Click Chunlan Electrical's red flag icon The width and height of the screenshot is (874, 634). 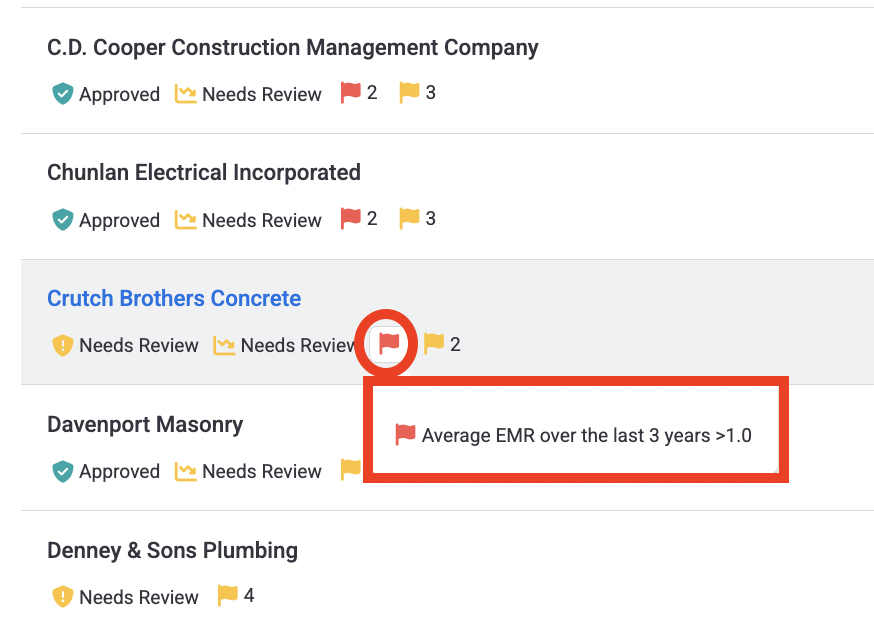(351, 219)
